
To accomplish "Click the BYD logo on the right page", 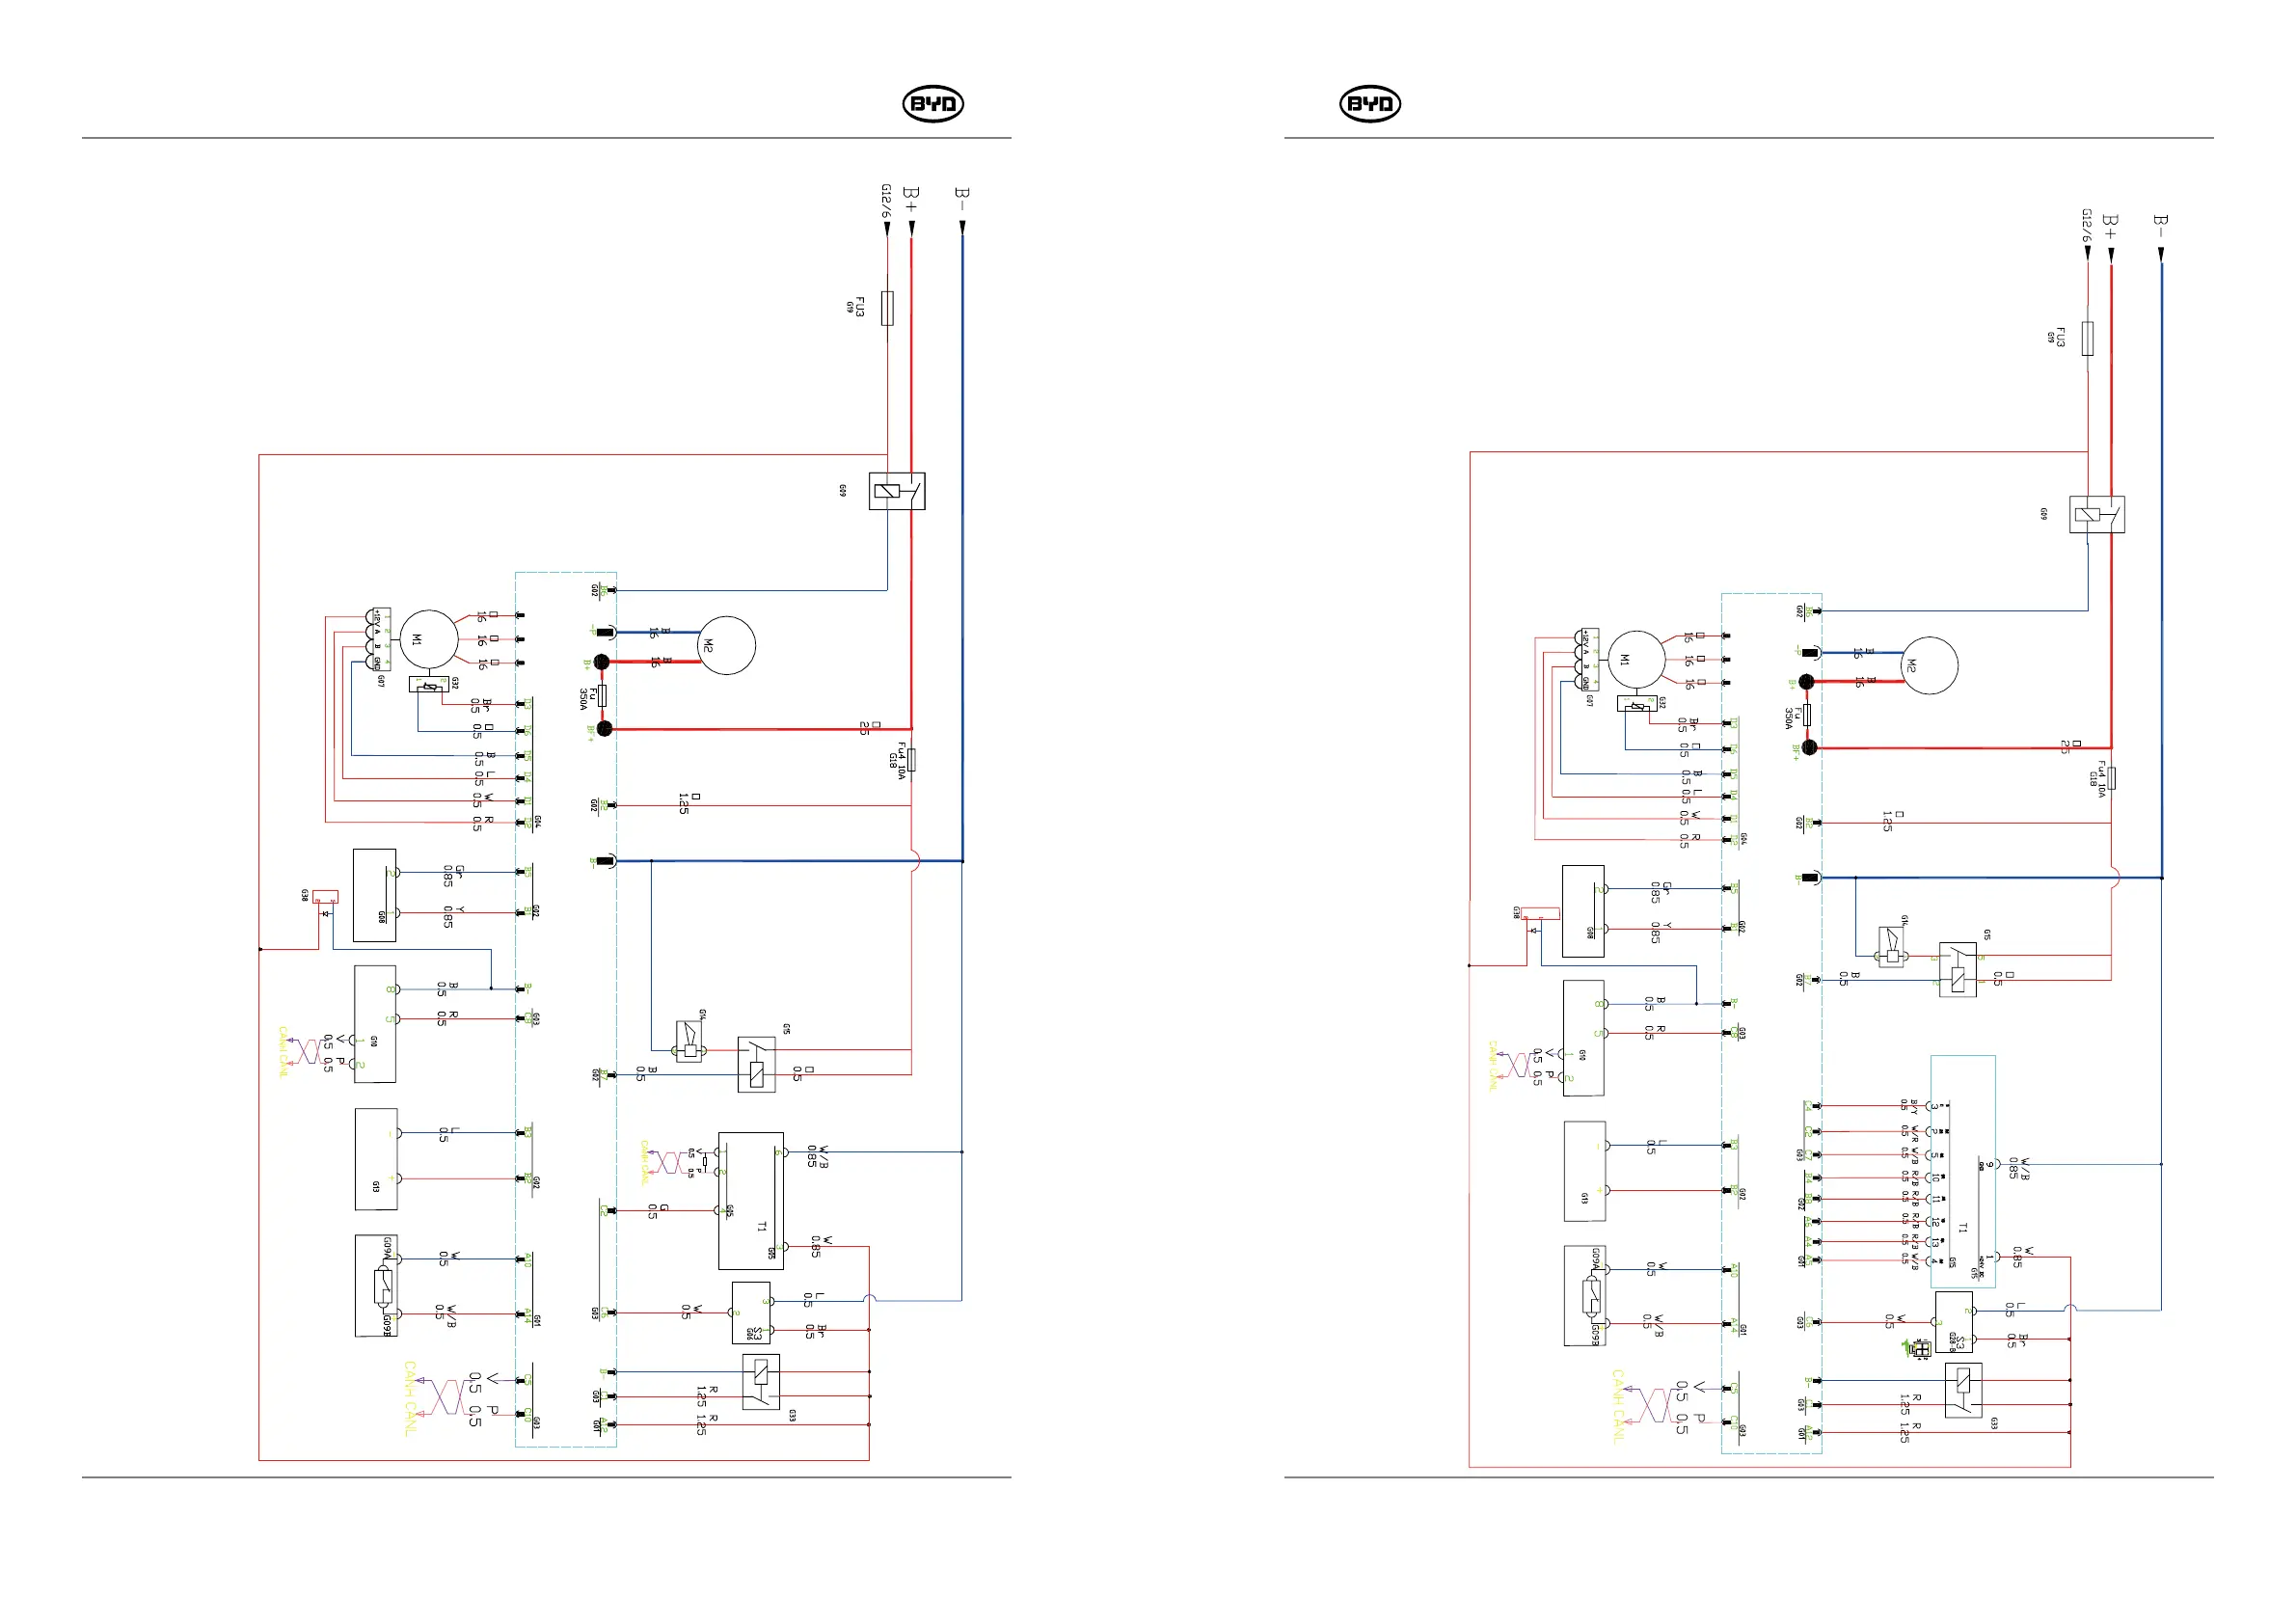I will tap(1369, 104).
